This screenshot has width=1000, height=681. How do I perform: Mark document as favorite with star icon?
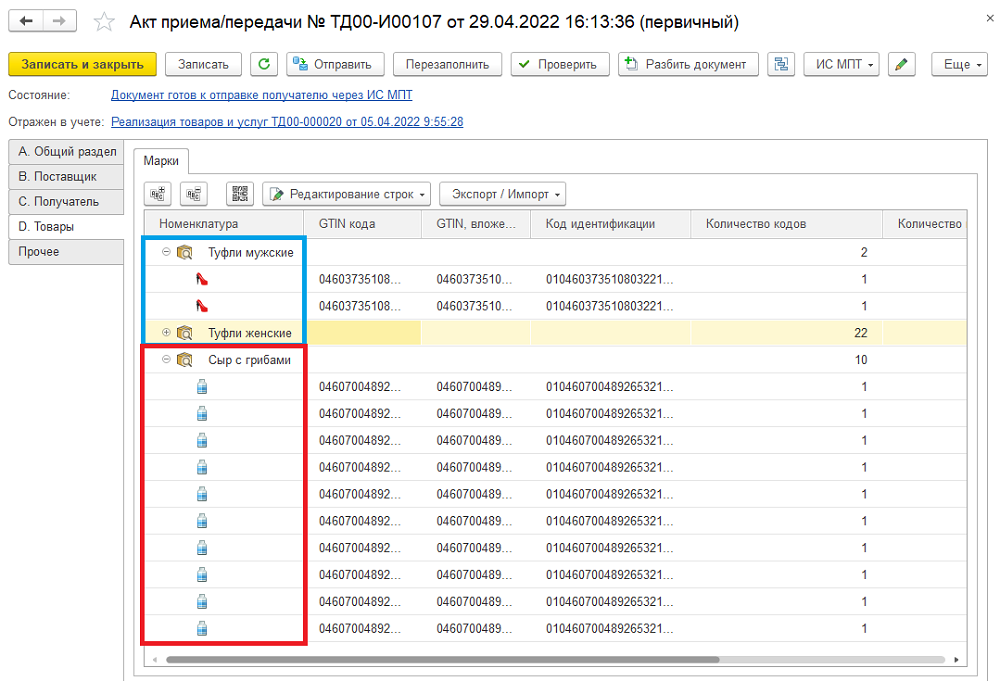pos(104,22)
